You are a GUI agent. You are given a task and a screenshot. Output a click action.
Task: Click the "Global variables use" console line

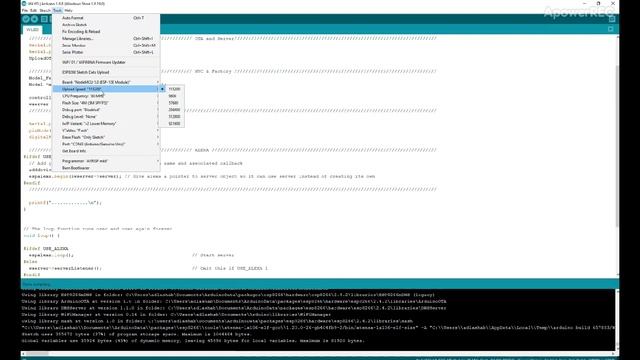(193, 340)
